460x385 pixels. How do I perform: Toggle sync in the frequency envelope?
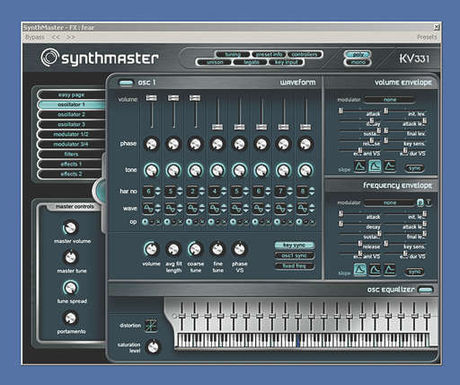pyautogui.click(x=415, y=272)
